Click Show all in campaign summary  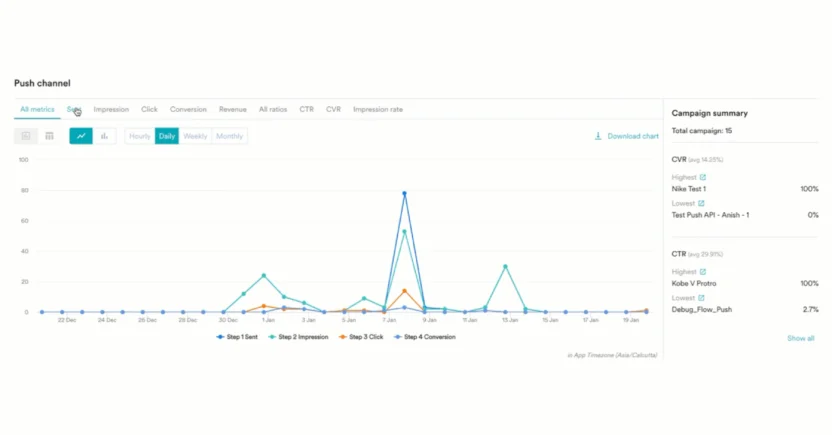801,338
